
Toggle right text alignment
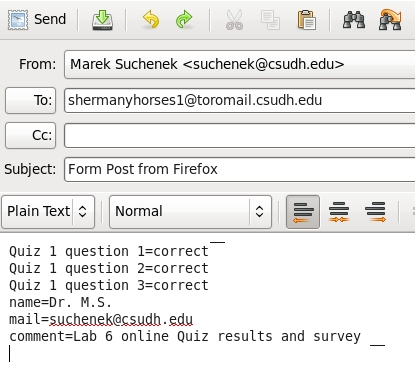click(x=376, y=212)
